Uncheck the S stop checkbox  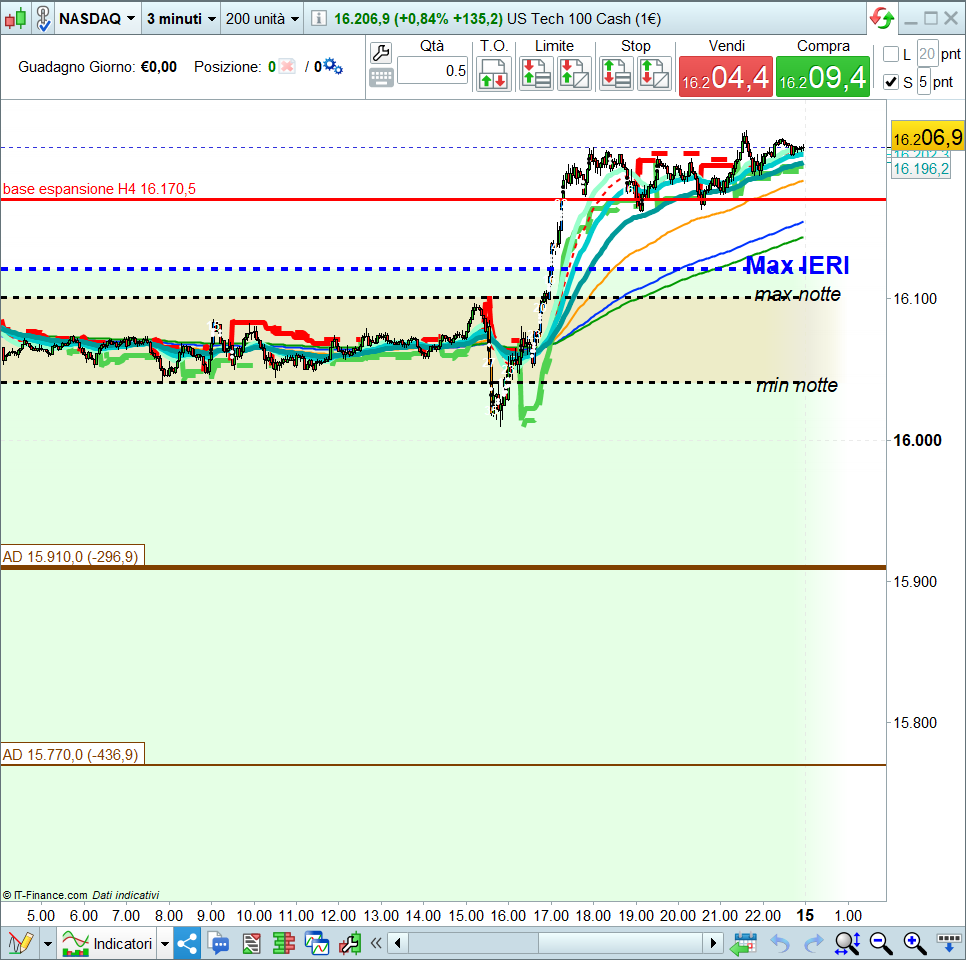(x=890, y=82)
